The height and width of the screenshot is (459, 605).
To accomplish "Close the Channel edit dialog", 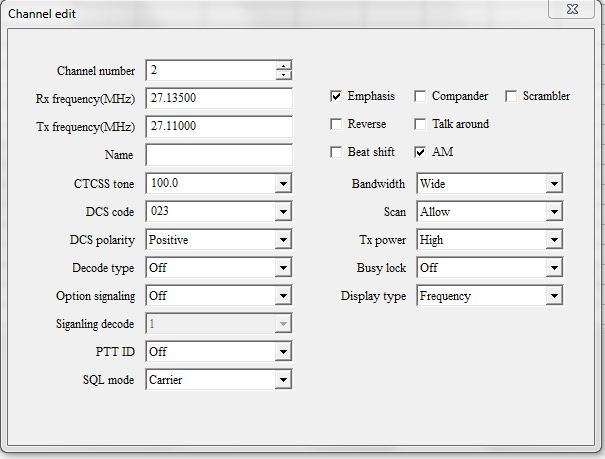I will coord(572,9).
